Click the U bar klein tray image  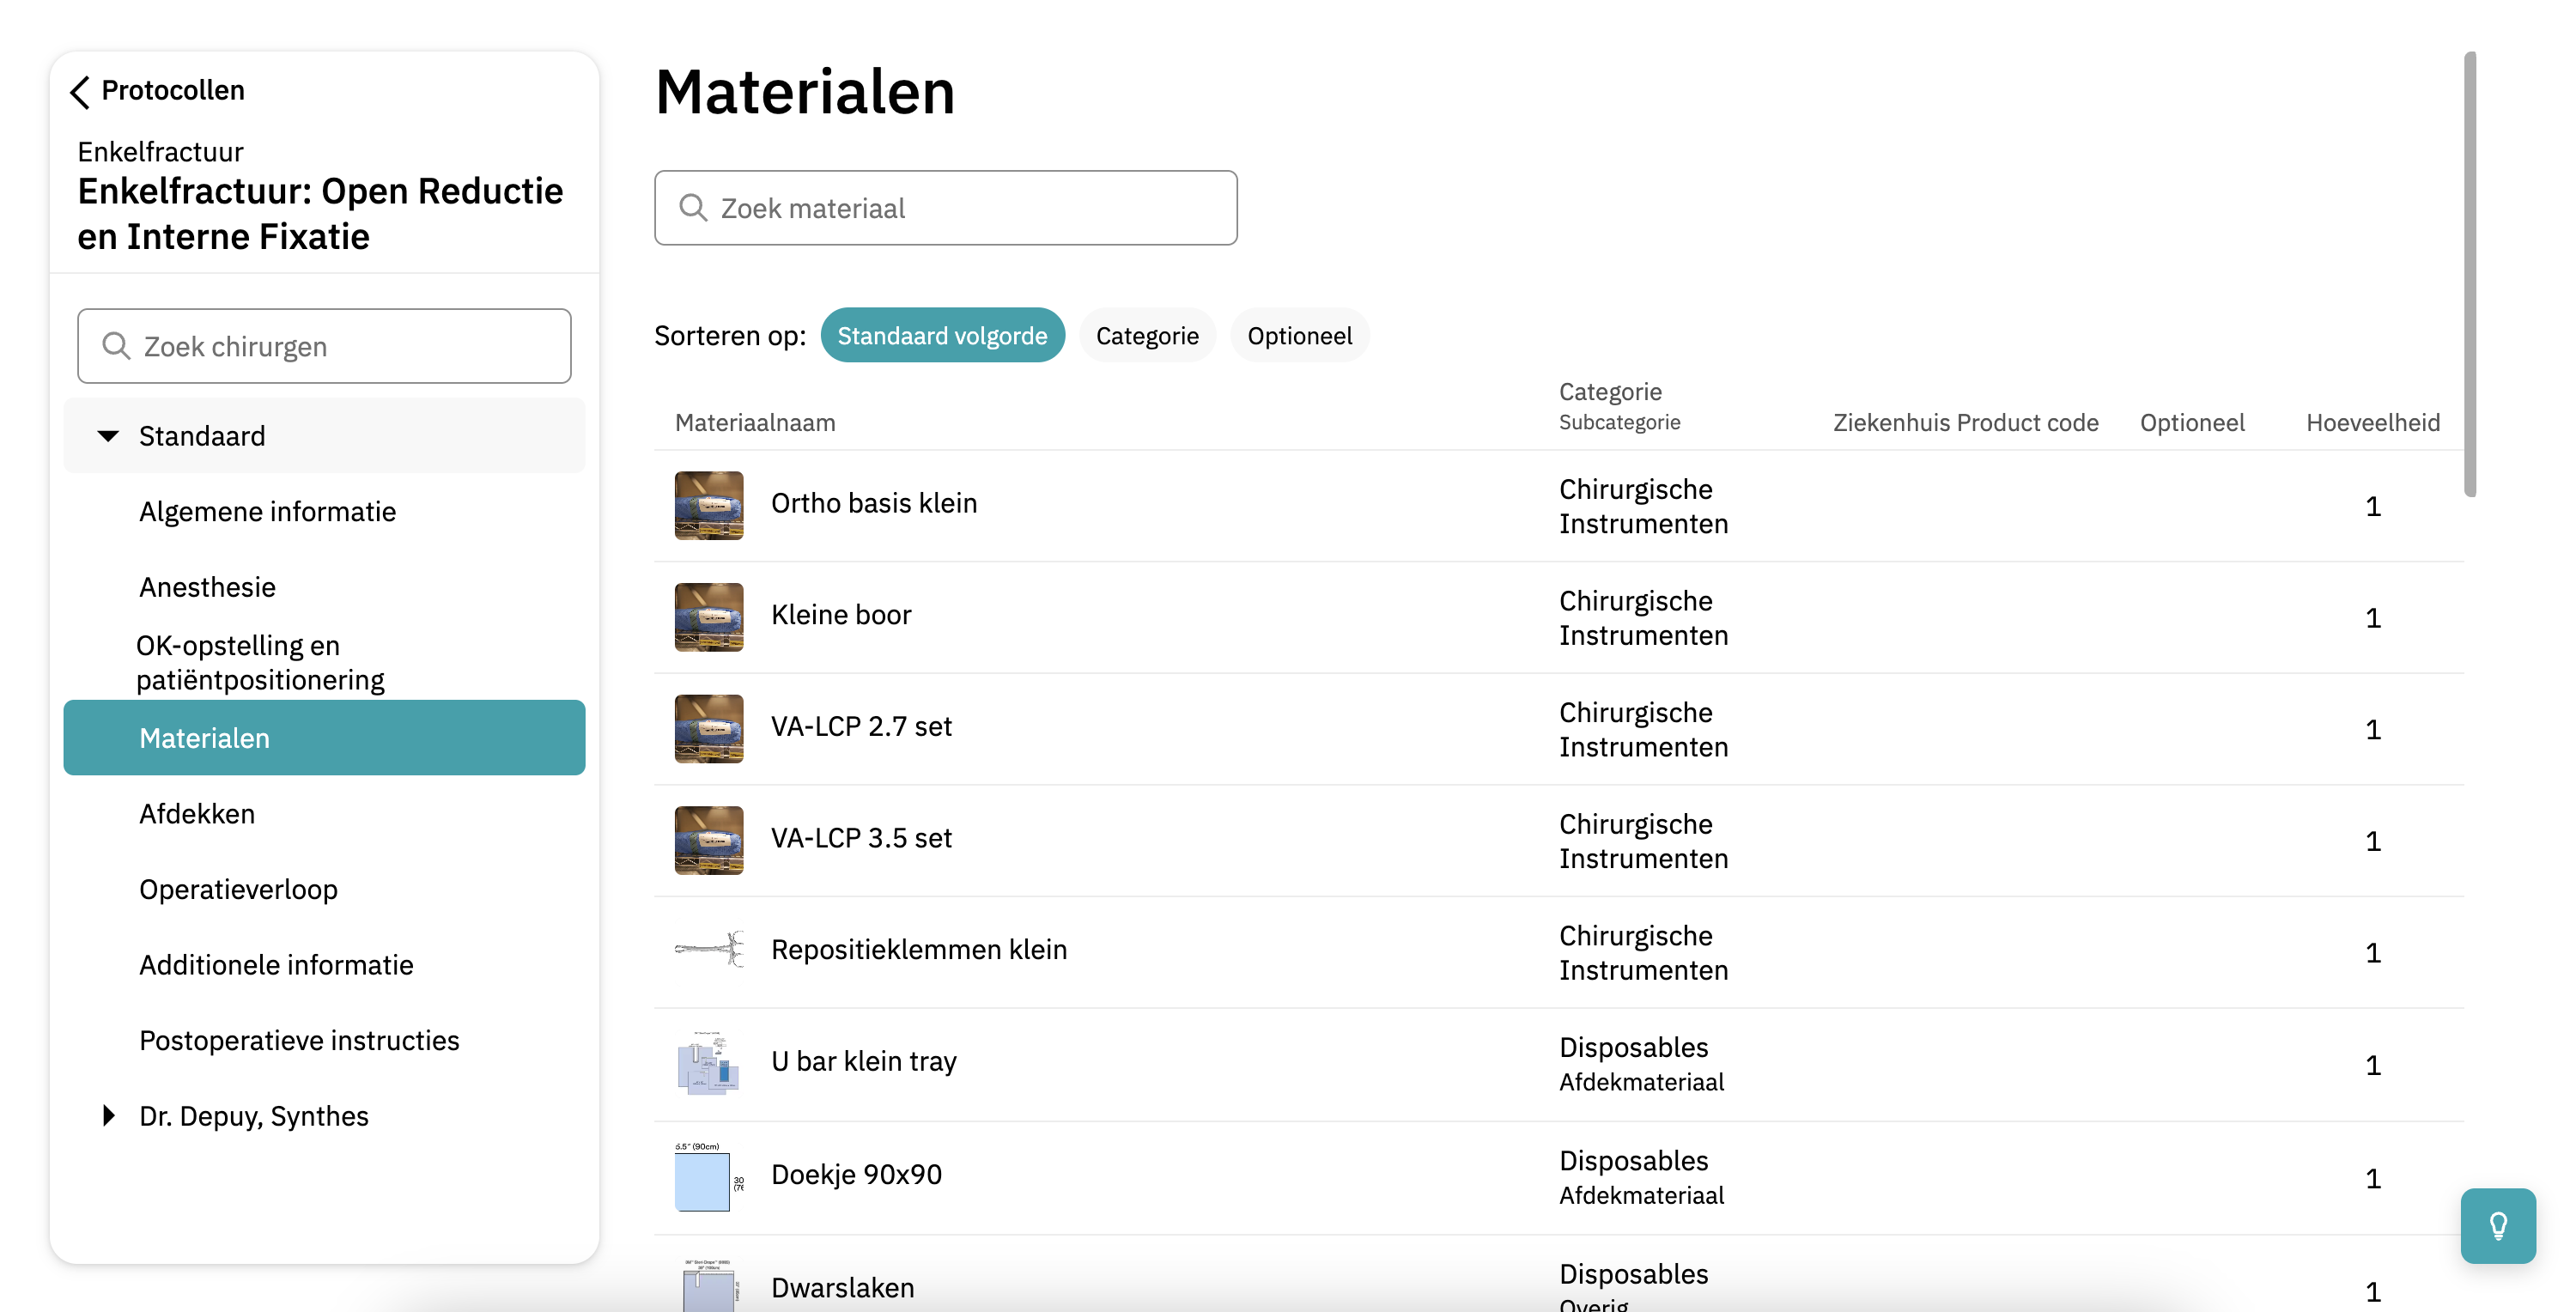point(708,1062)
